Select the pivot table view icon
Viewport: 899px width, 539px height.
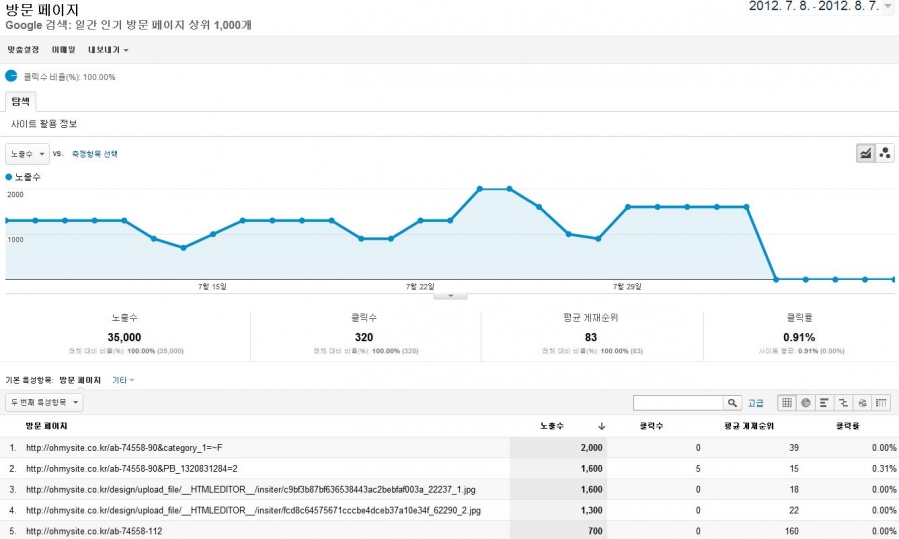pyautogui.click(x=881, y=403)
